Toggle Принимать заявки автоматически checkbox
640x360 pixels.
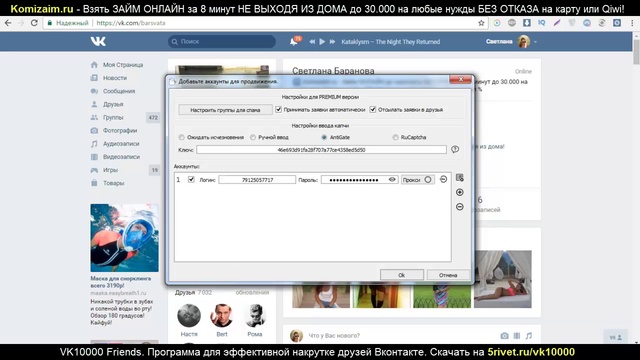278,109
